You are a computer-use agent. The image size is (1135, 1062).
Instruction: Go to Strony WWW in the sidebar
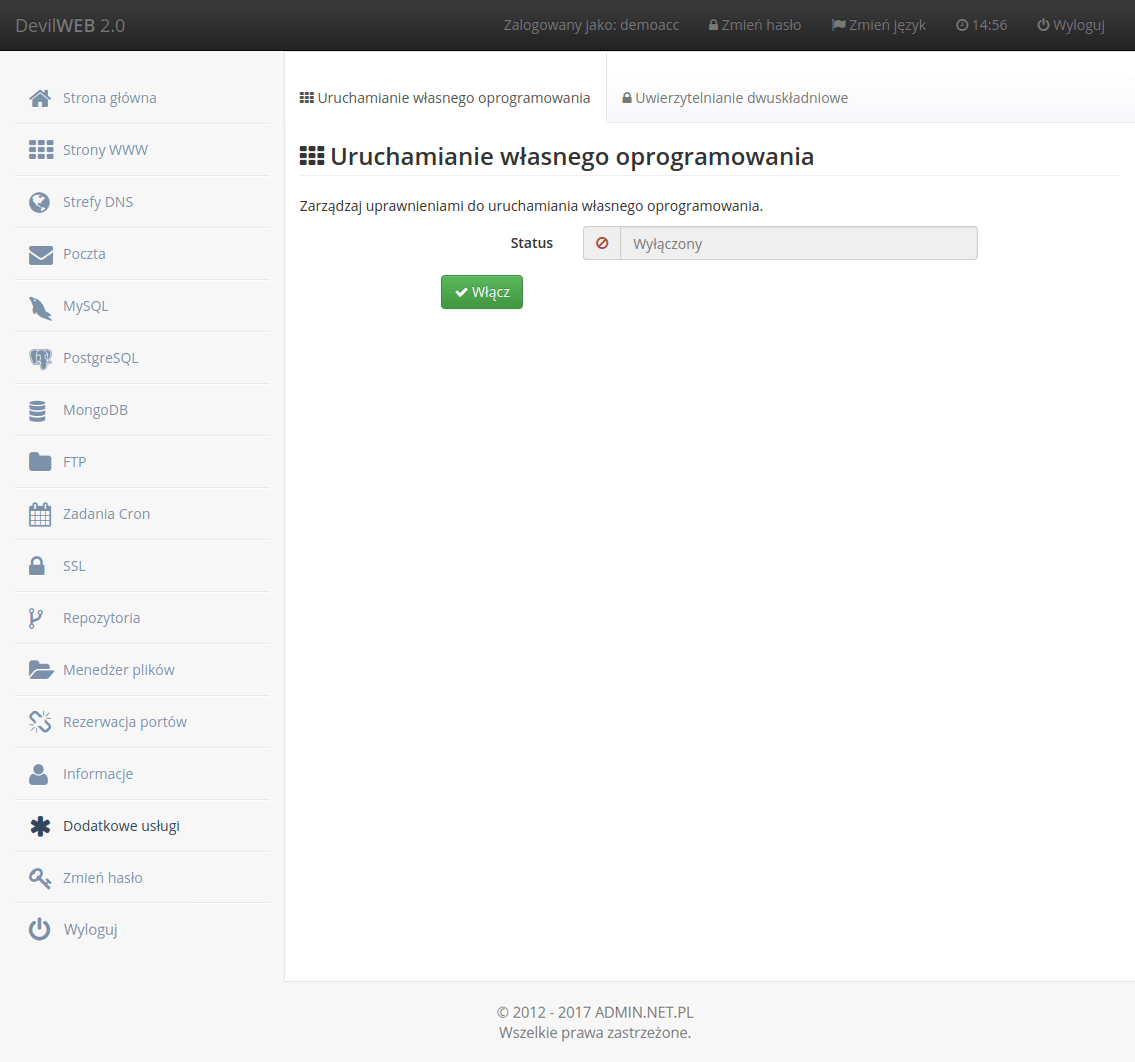point(105,150)
